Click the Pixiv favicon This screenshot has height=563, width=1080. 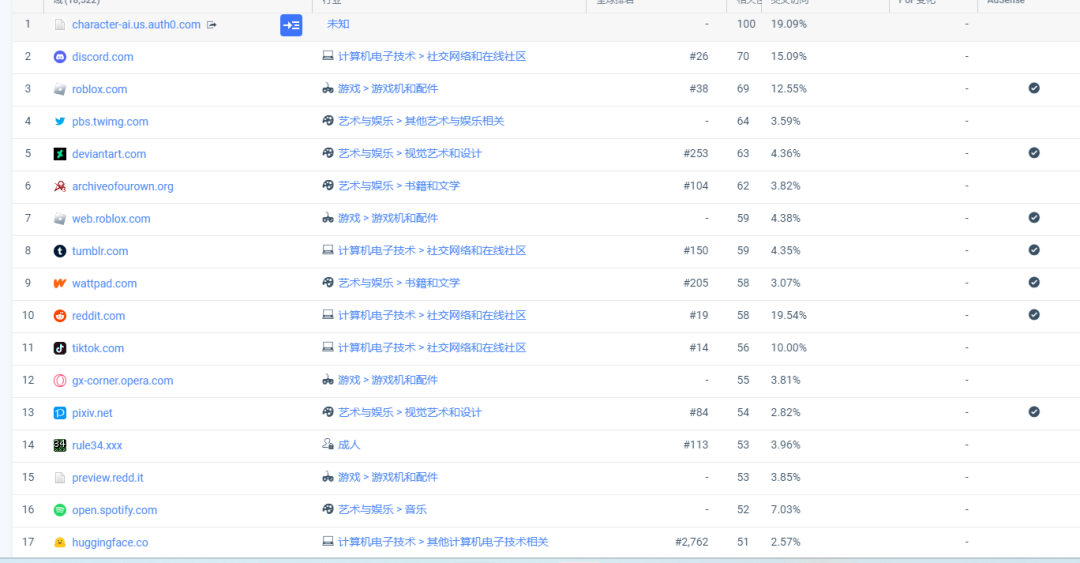pyautogui.click(x=60, y=413)
